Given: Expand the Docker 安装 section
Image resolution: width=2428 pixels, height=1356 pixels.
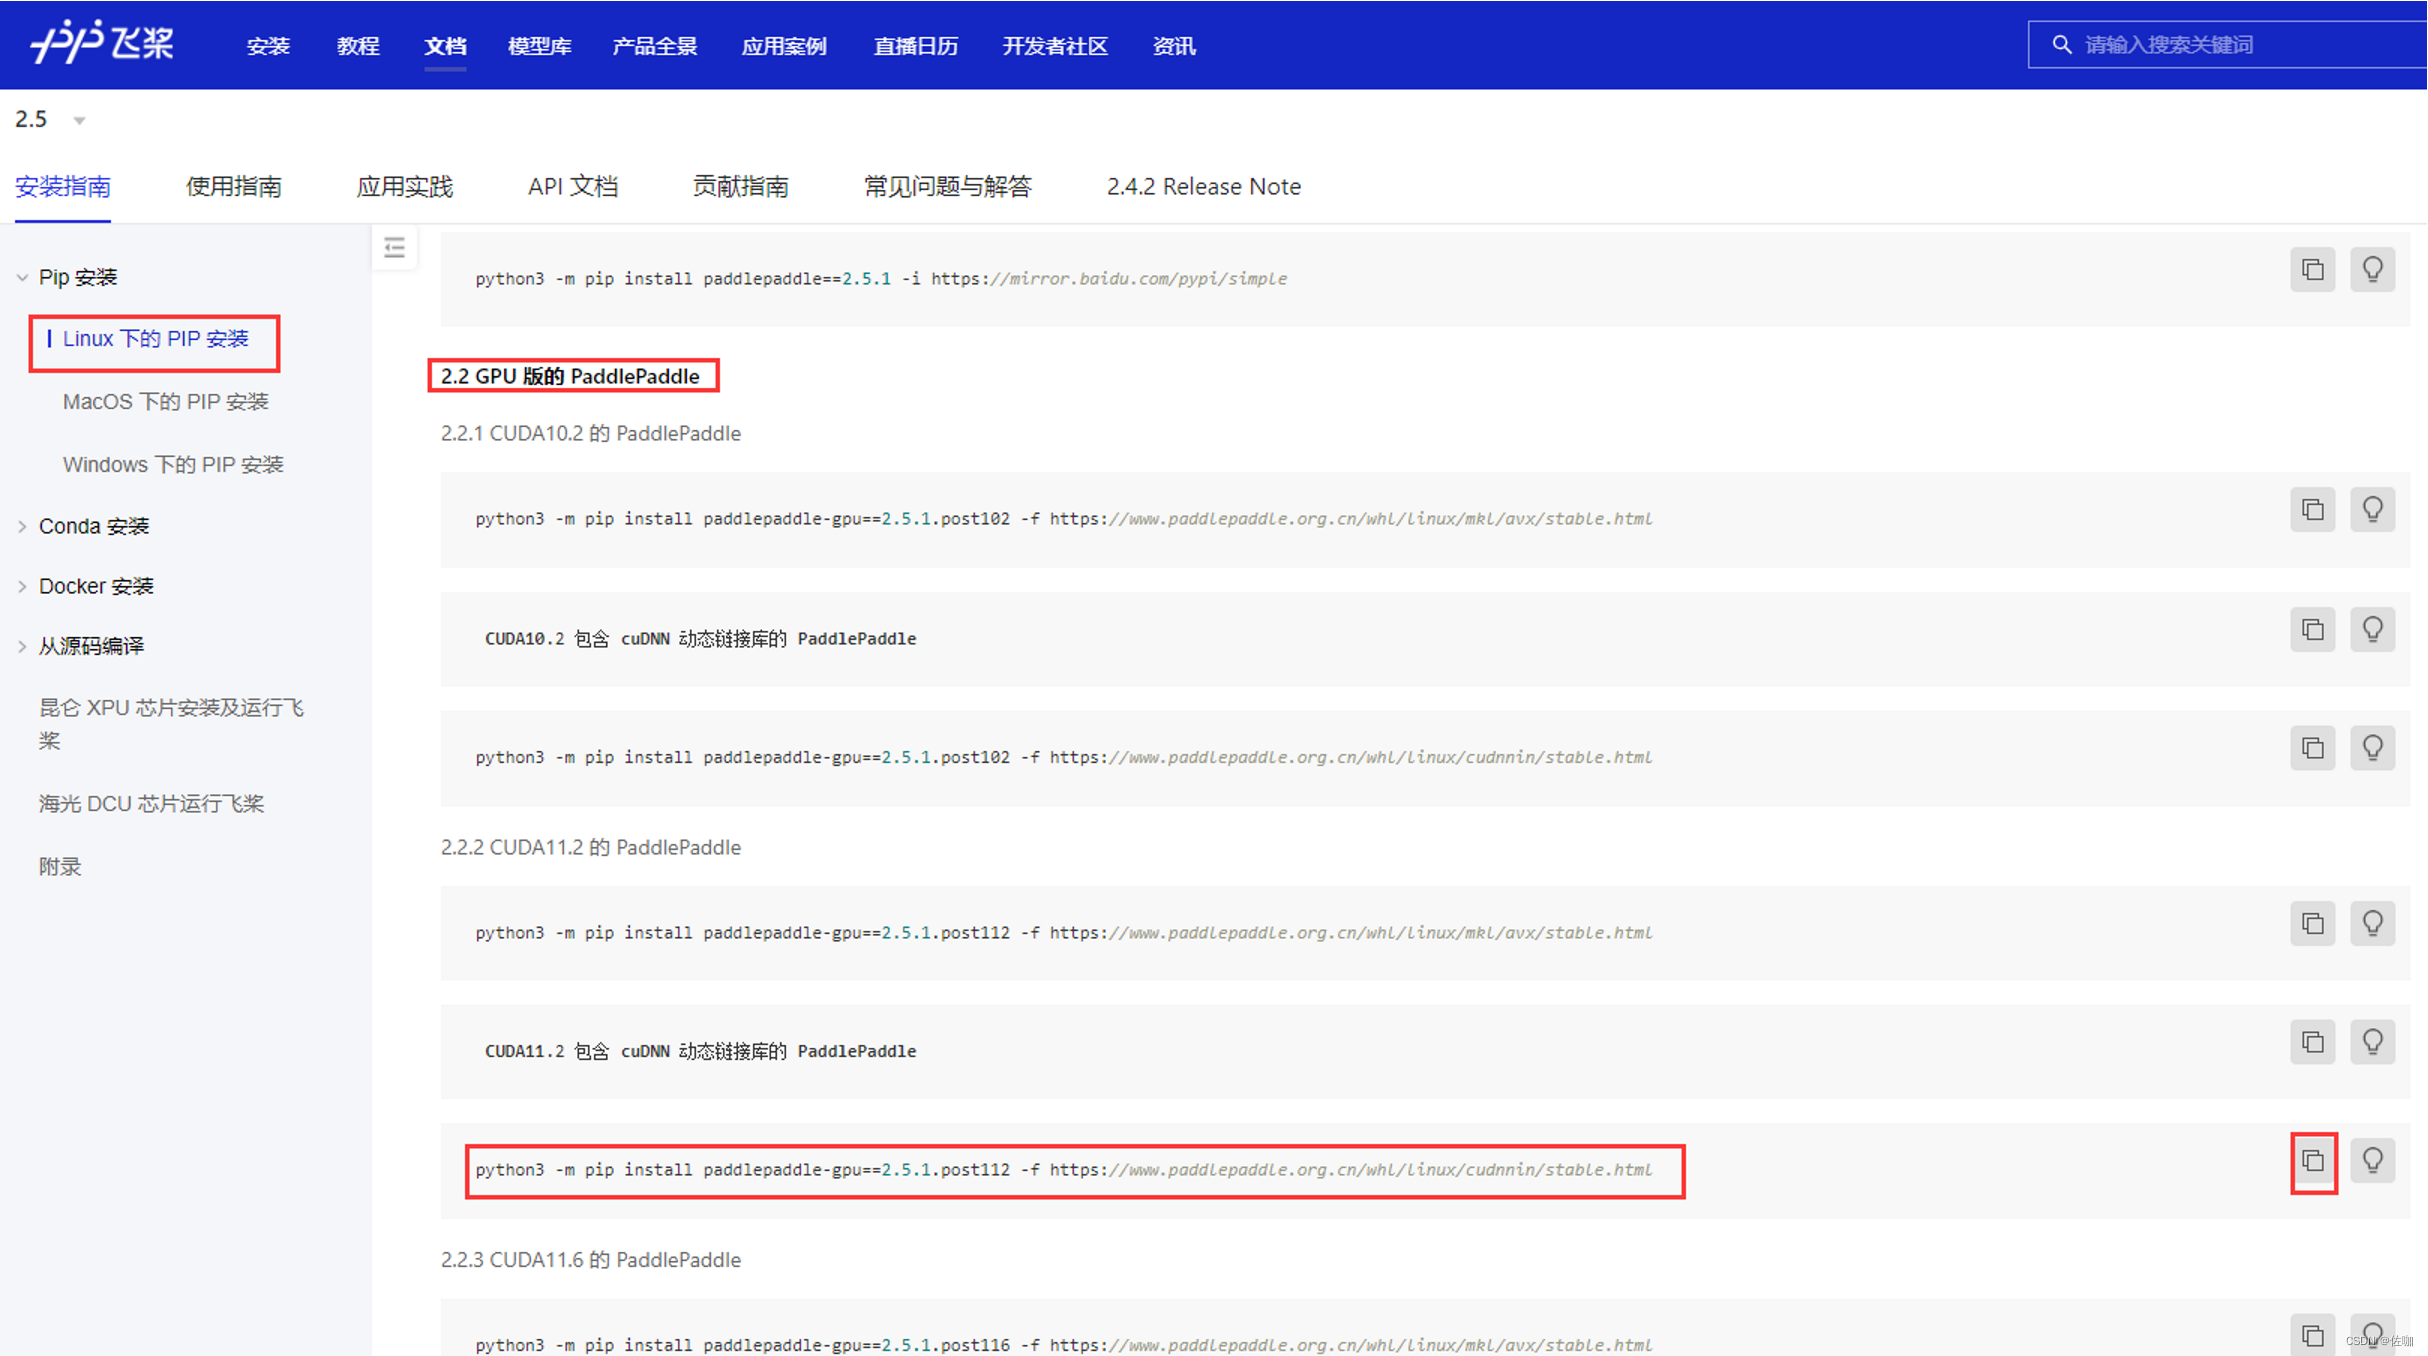Looking at the screenshot, I should click(22, 586).
